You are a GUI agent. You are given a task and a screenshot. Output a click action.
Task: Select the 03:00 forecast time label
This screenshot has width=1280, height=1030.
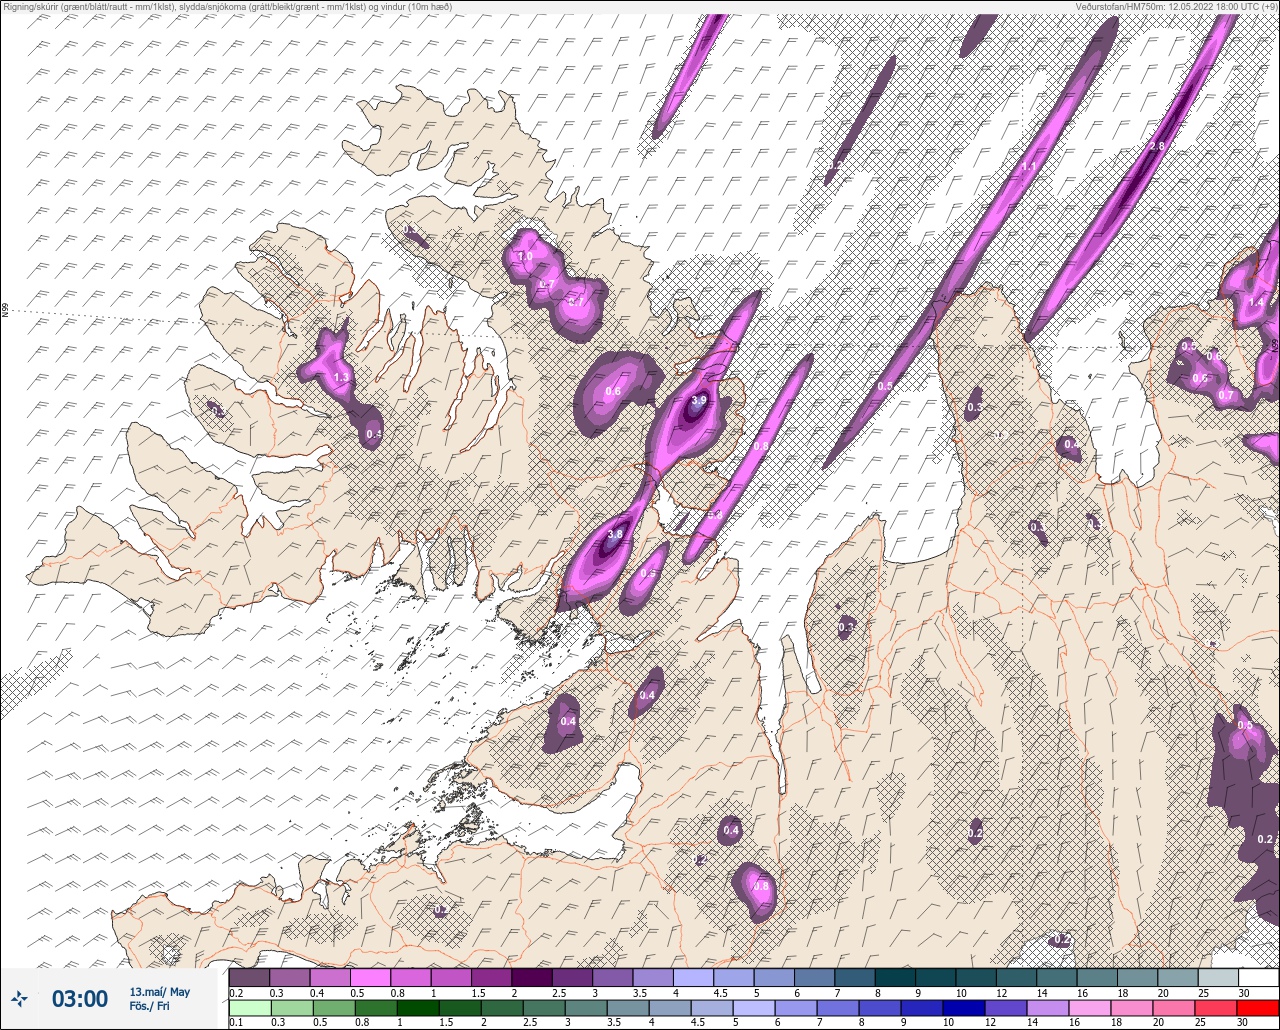click(x=80, y=998)
